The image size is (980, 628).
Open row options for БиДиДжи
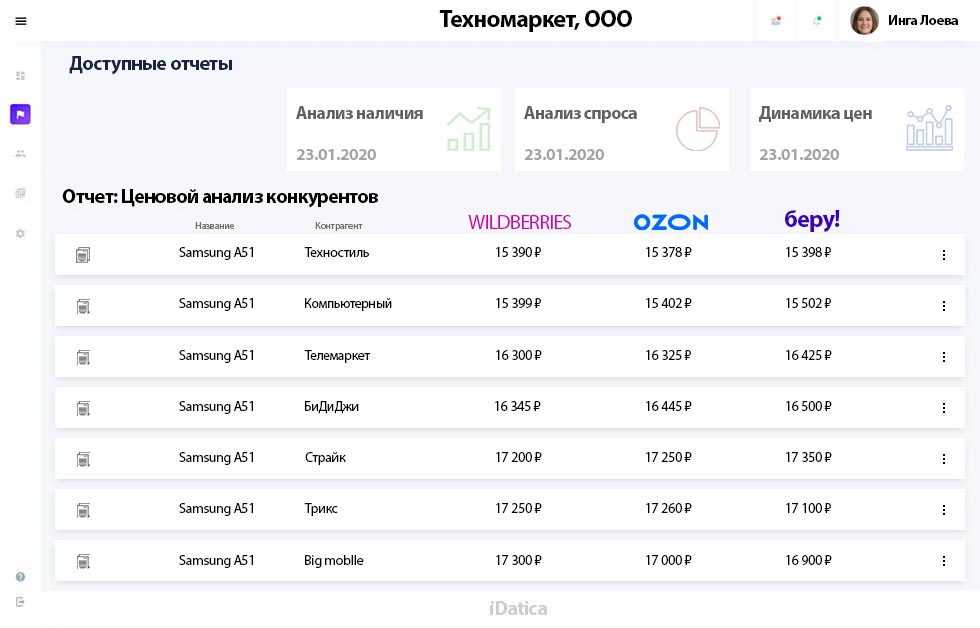[943, 408]
